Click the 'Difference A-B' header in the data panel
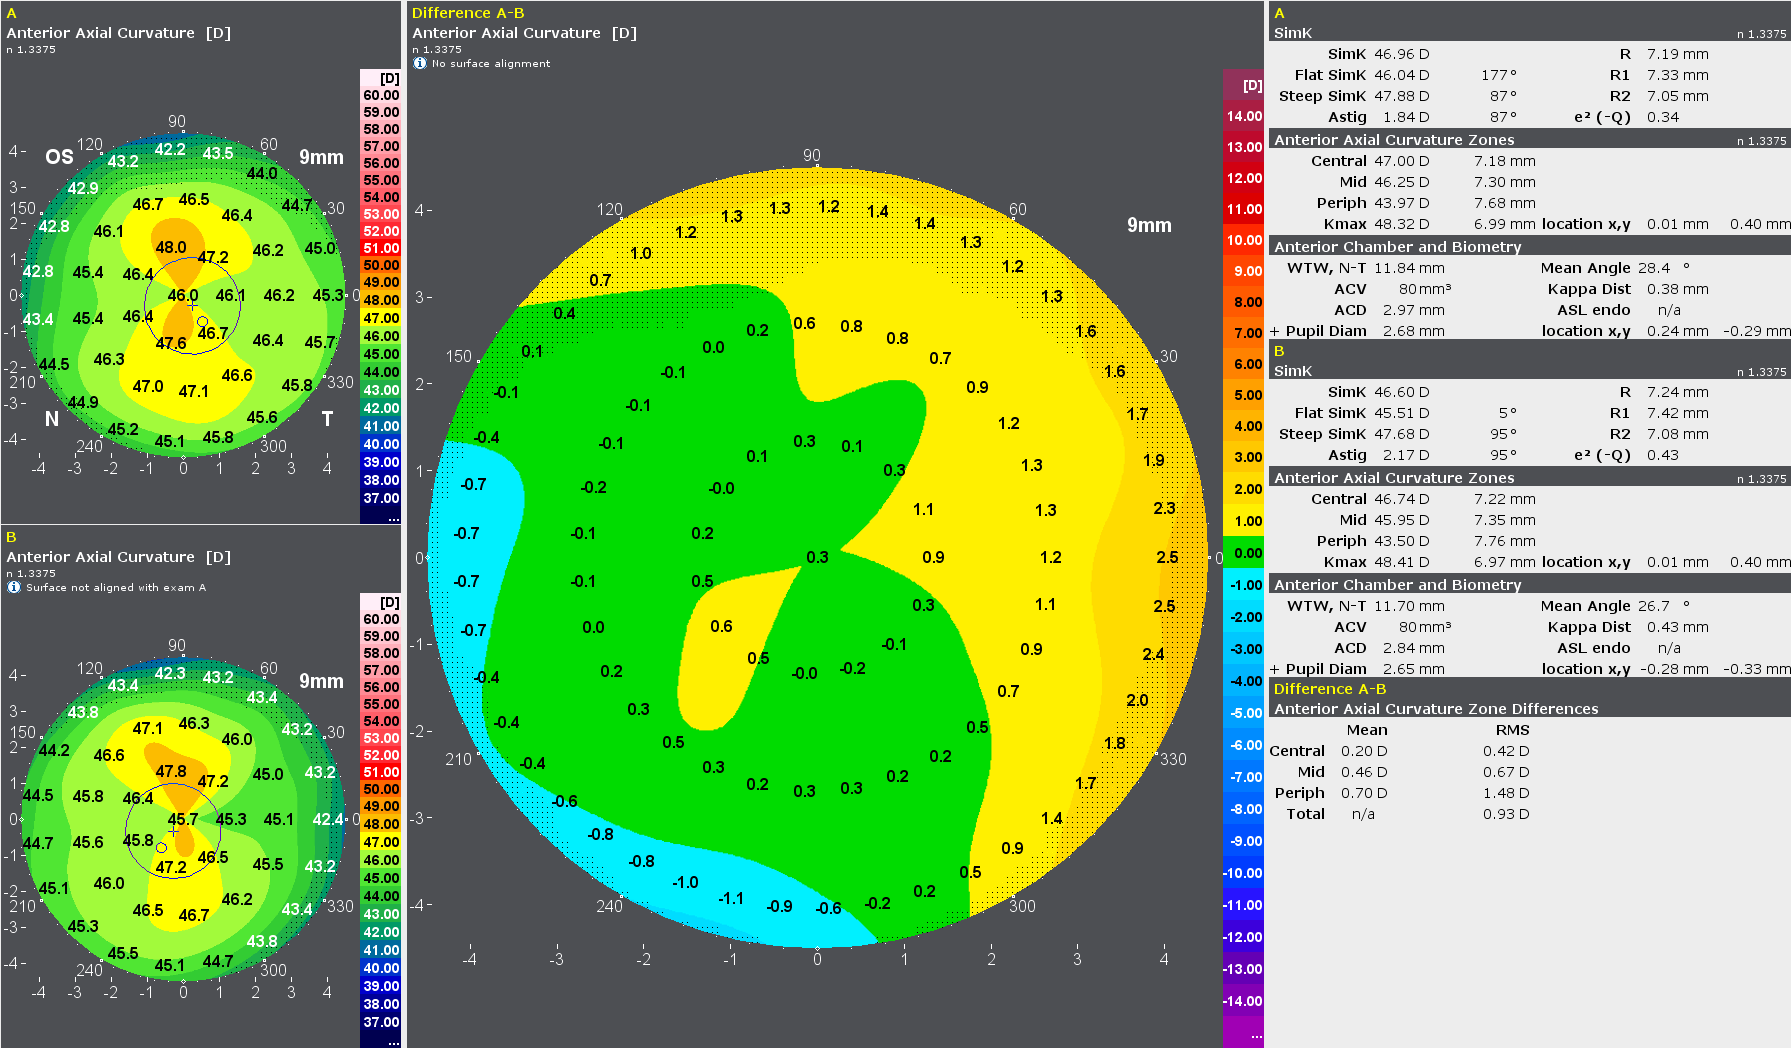This screenshot has height=1048, width=1791. point(1330,689)
